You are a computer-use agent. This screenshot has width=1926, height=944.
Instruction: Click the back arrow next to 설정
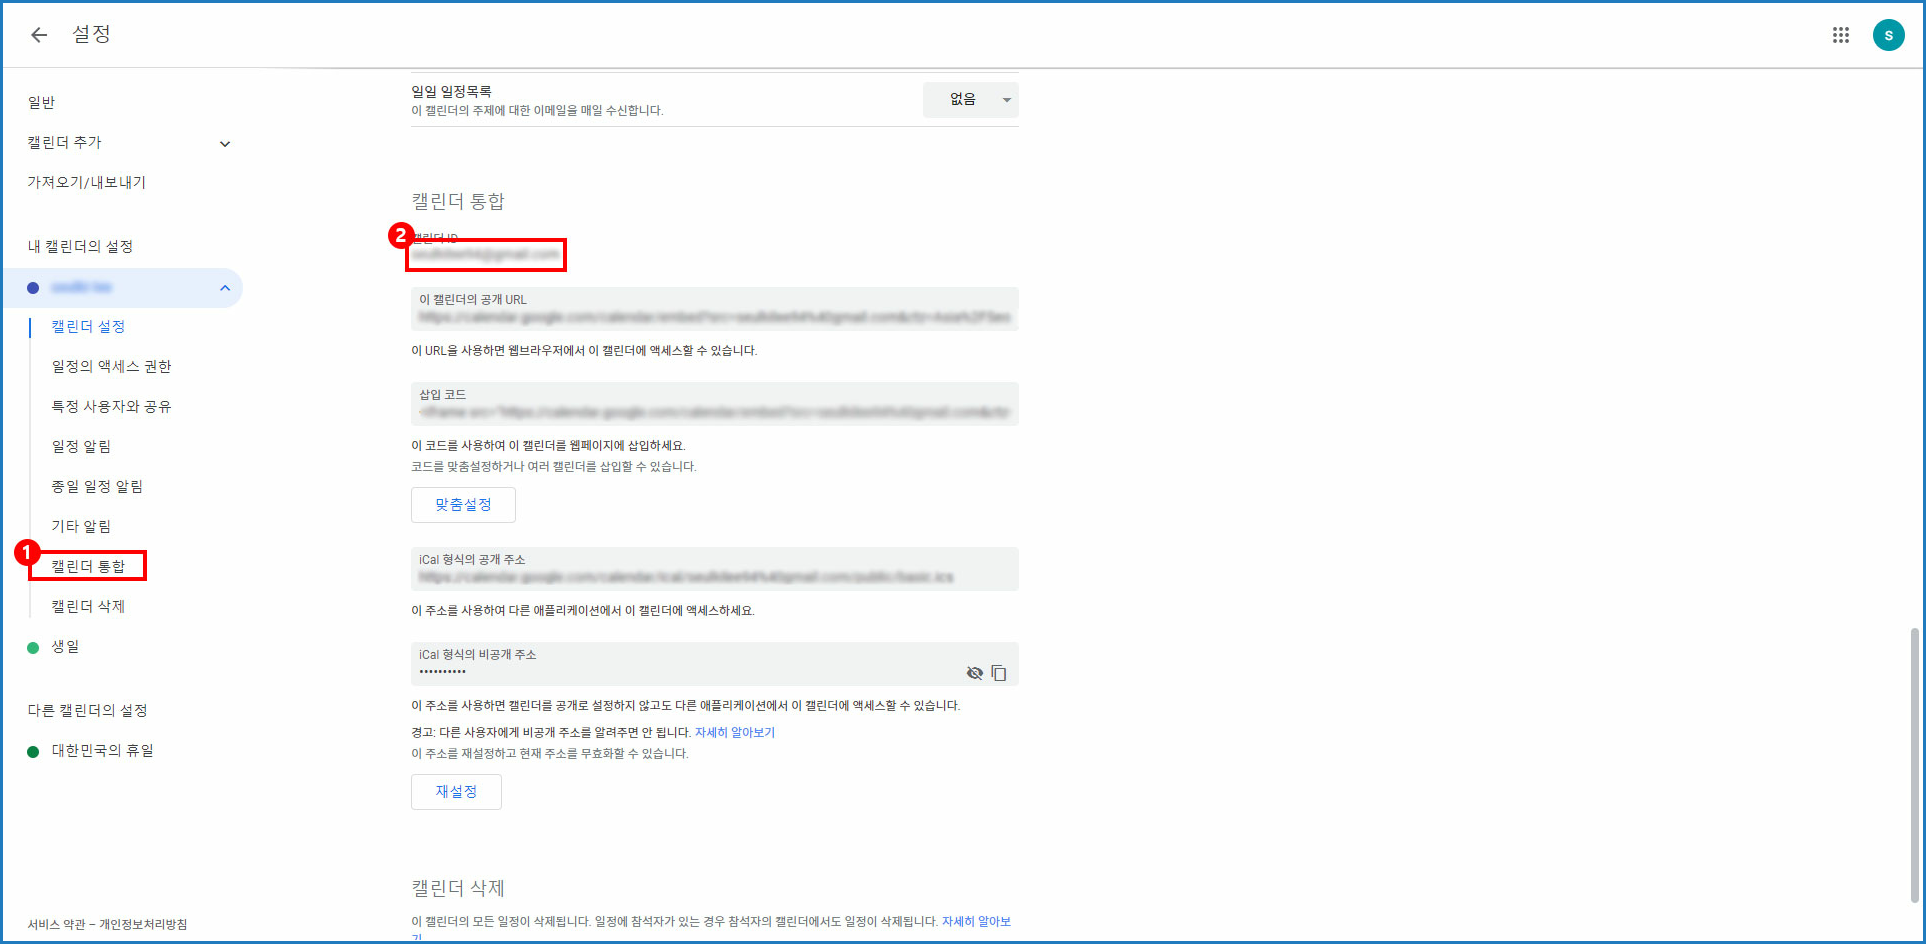[x=39, y=35]
